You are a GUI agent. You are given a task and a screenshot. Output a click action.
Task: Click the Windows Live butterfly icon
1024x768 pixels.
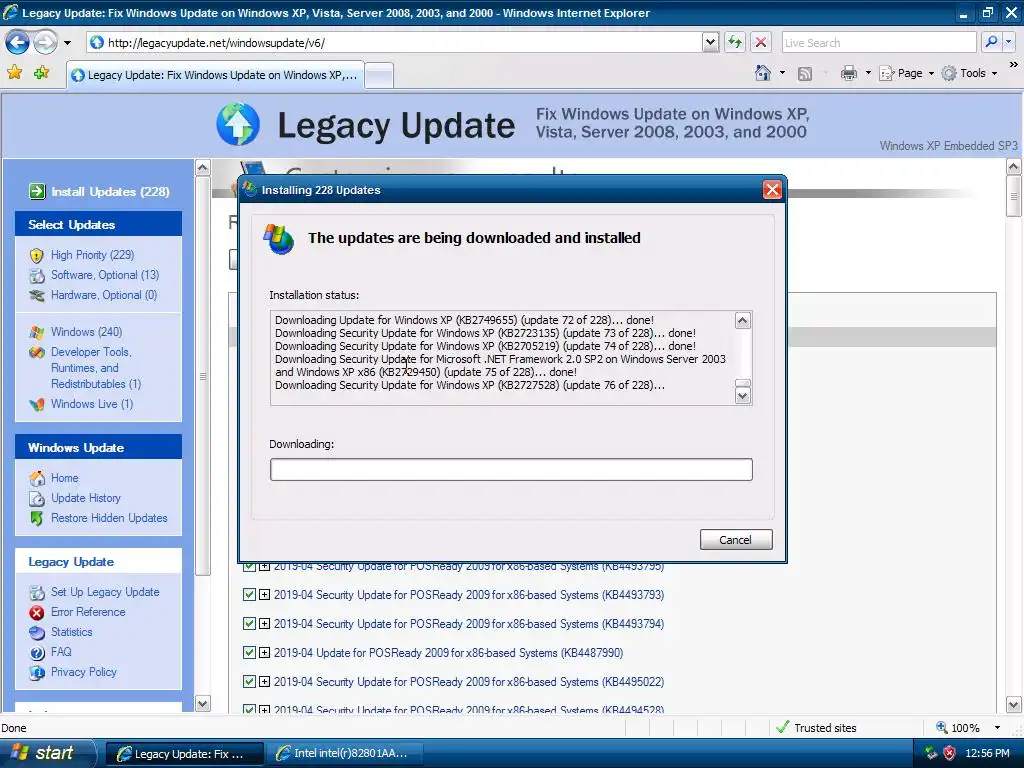[37, 404]
